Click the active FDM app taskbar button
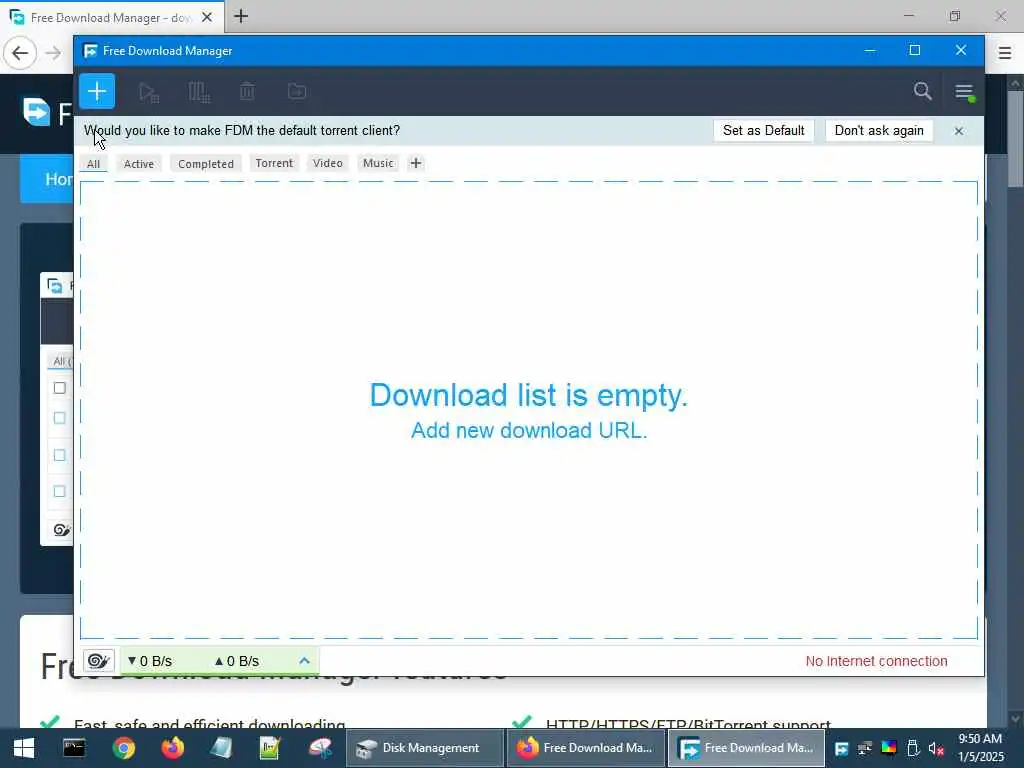 tap(746, 748)
